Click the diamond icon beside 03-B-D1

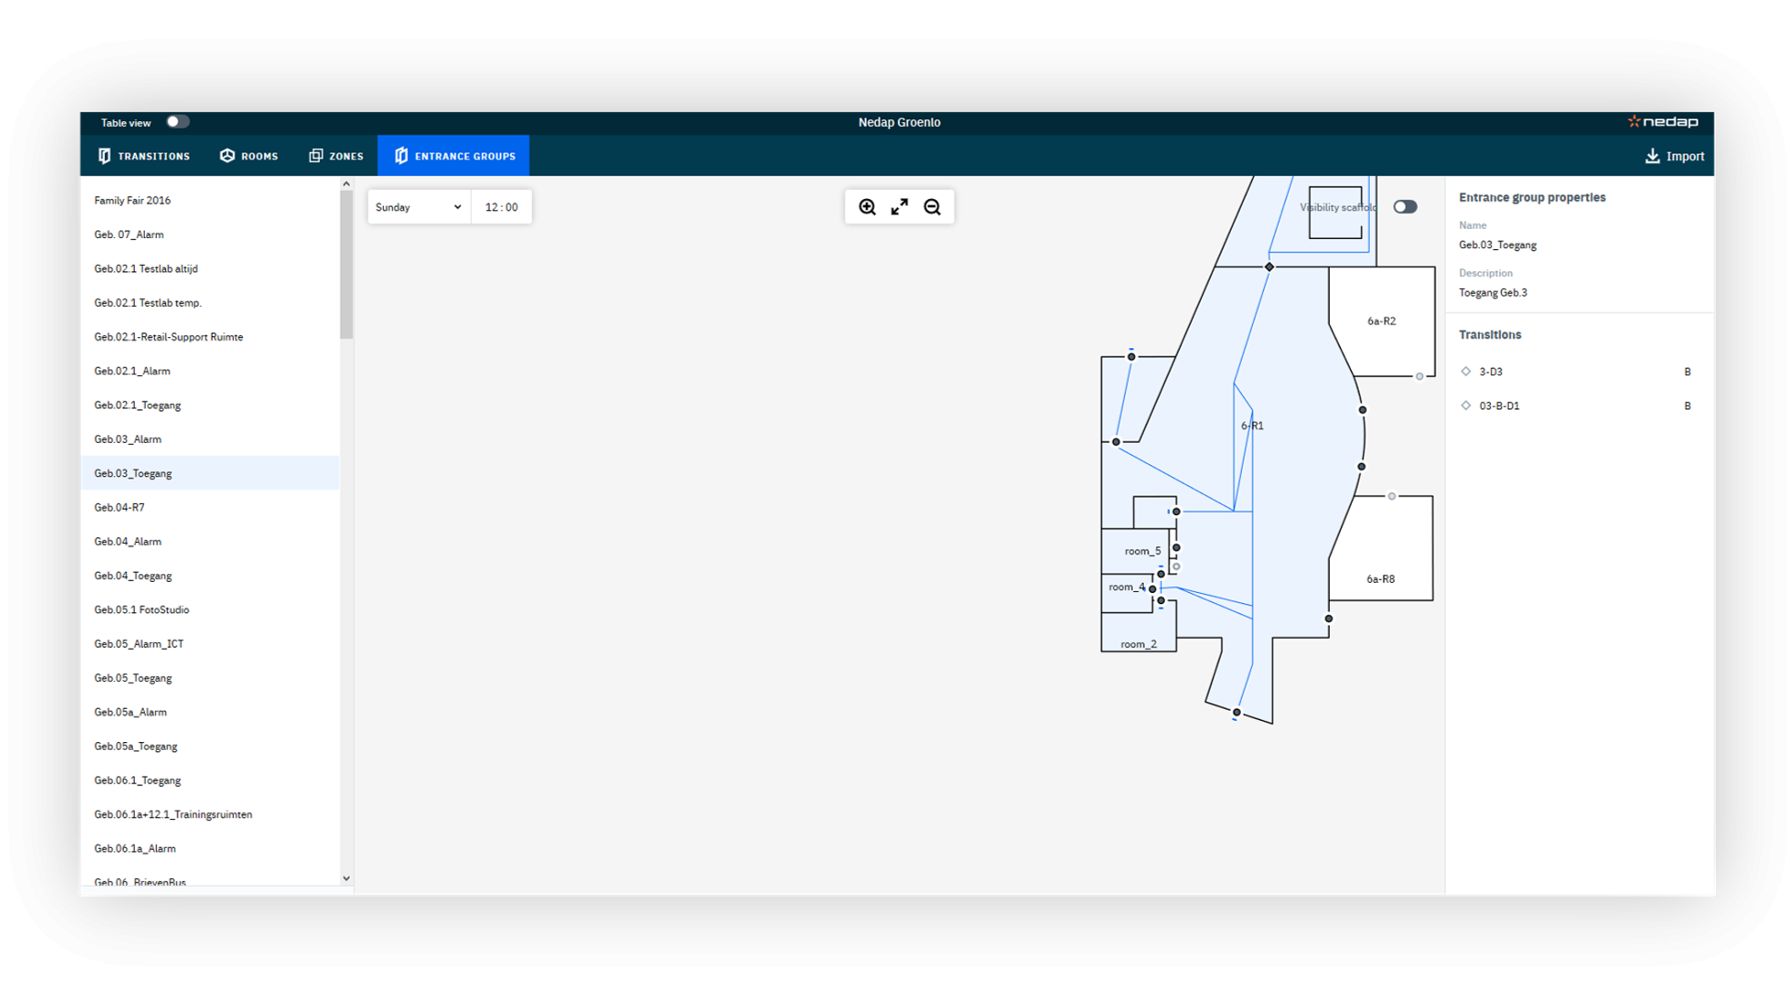click(1466, 406)
